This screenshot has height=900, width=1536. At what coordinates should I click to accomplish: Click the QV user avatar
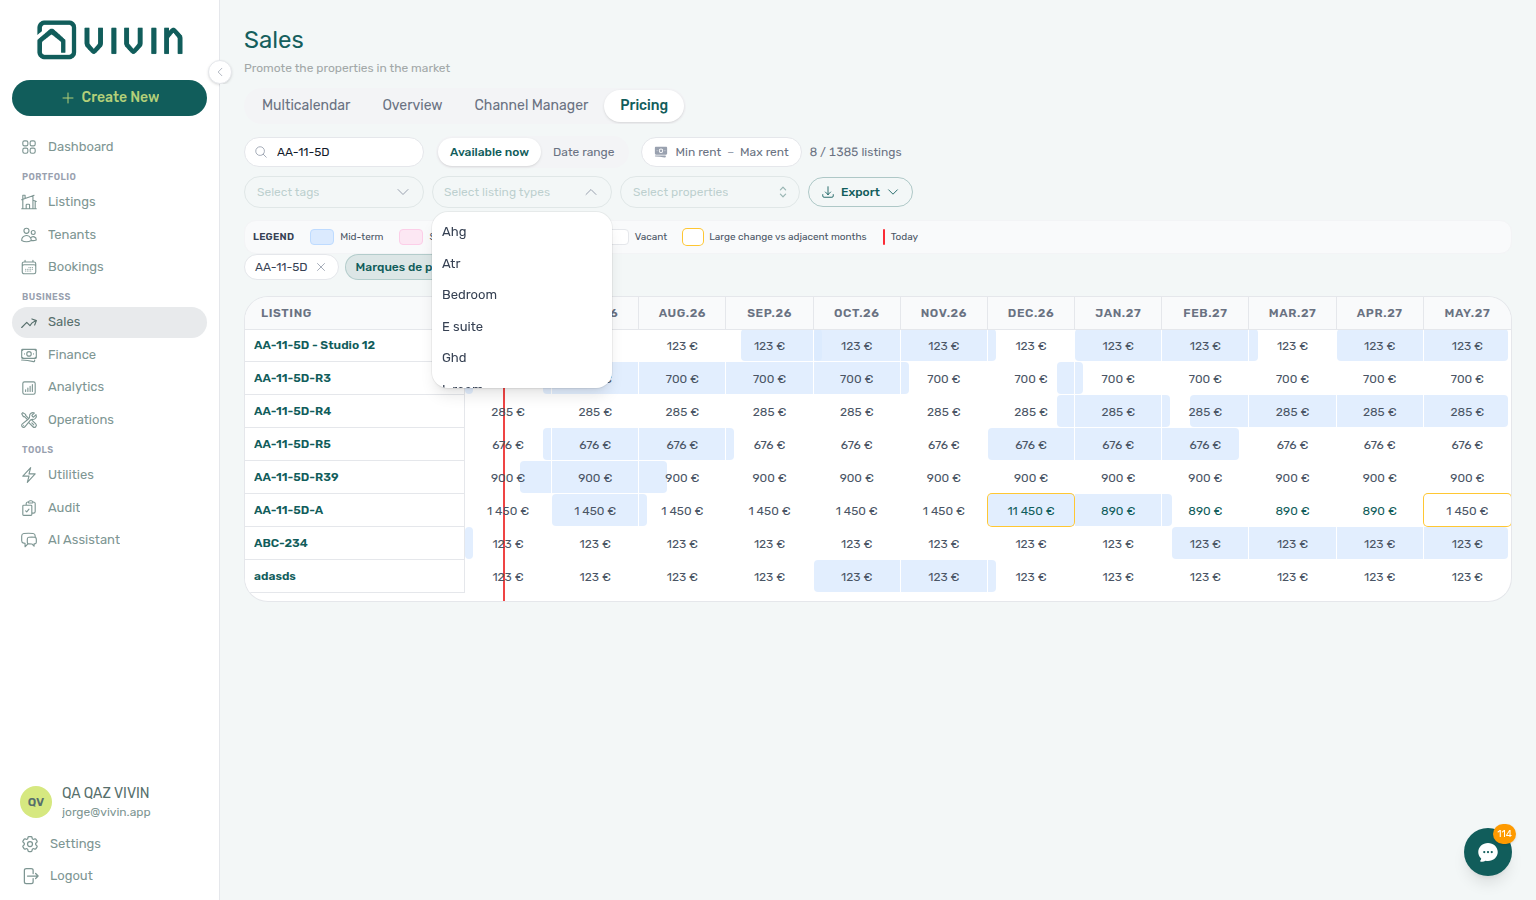point(36,802)
